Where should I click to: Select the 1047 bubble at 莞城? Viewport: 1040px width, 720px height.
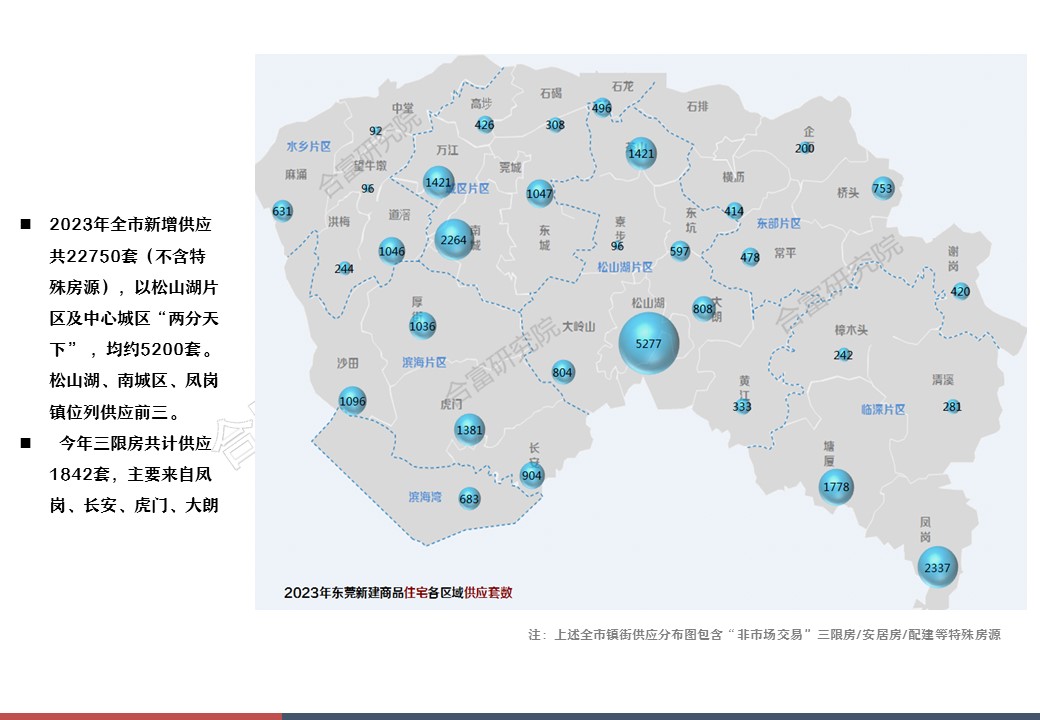pyautogui.click(x=539, y=193)
